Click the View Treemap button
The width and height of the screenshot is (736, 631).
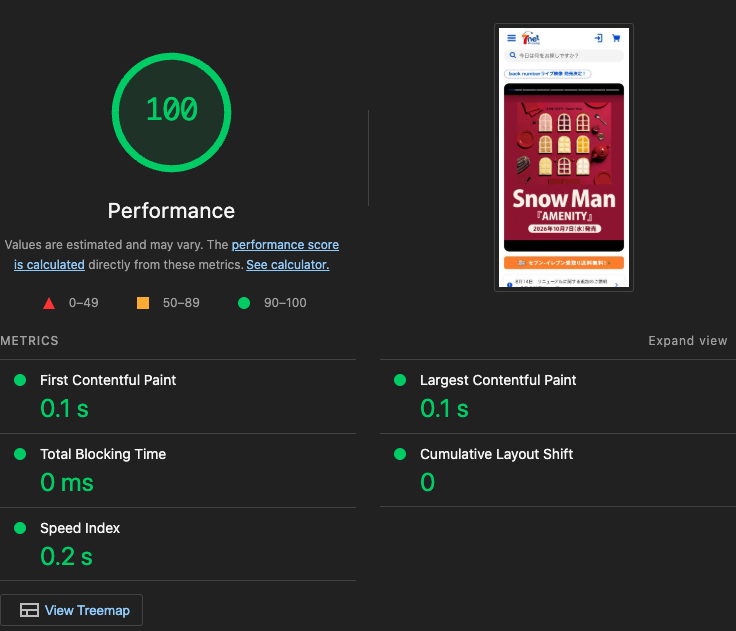pos(71,610)
